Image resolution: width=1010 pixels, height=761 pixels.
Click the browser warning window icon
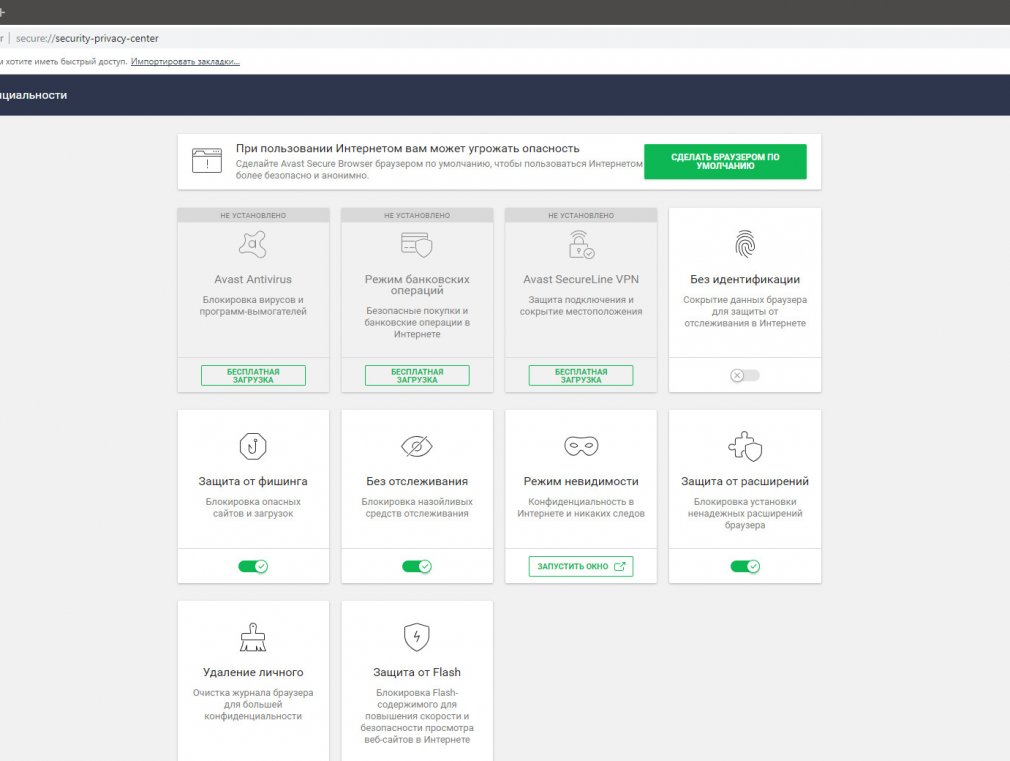207,161
